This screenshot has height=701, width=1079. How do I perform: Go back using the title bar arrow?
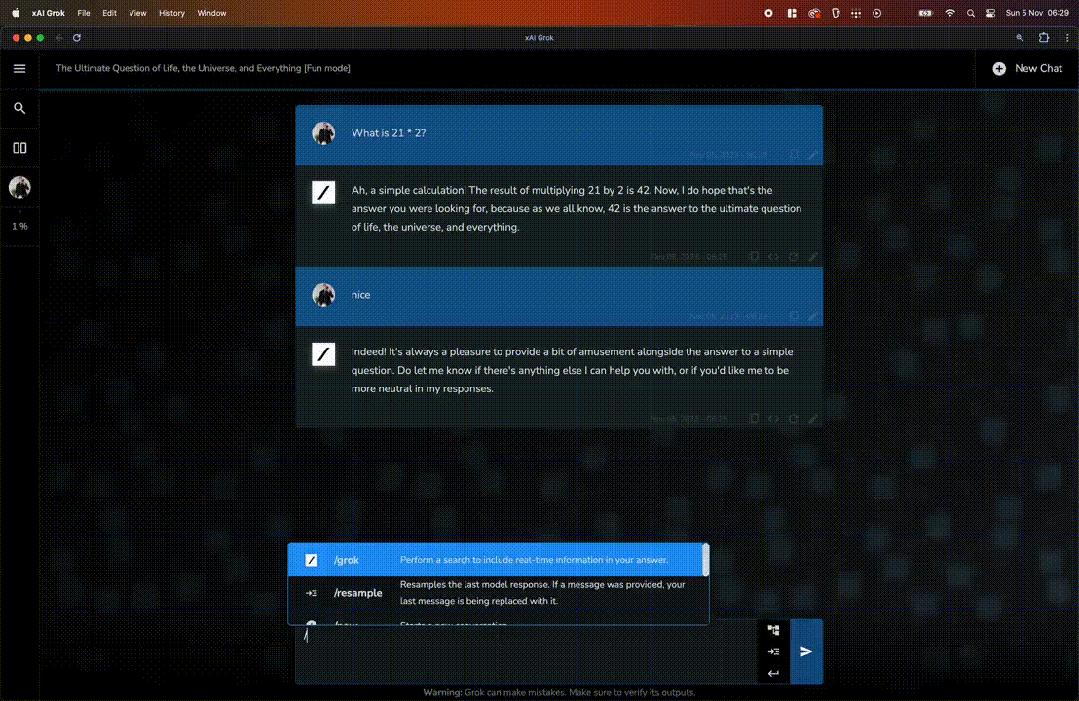(x=59, y=38)
